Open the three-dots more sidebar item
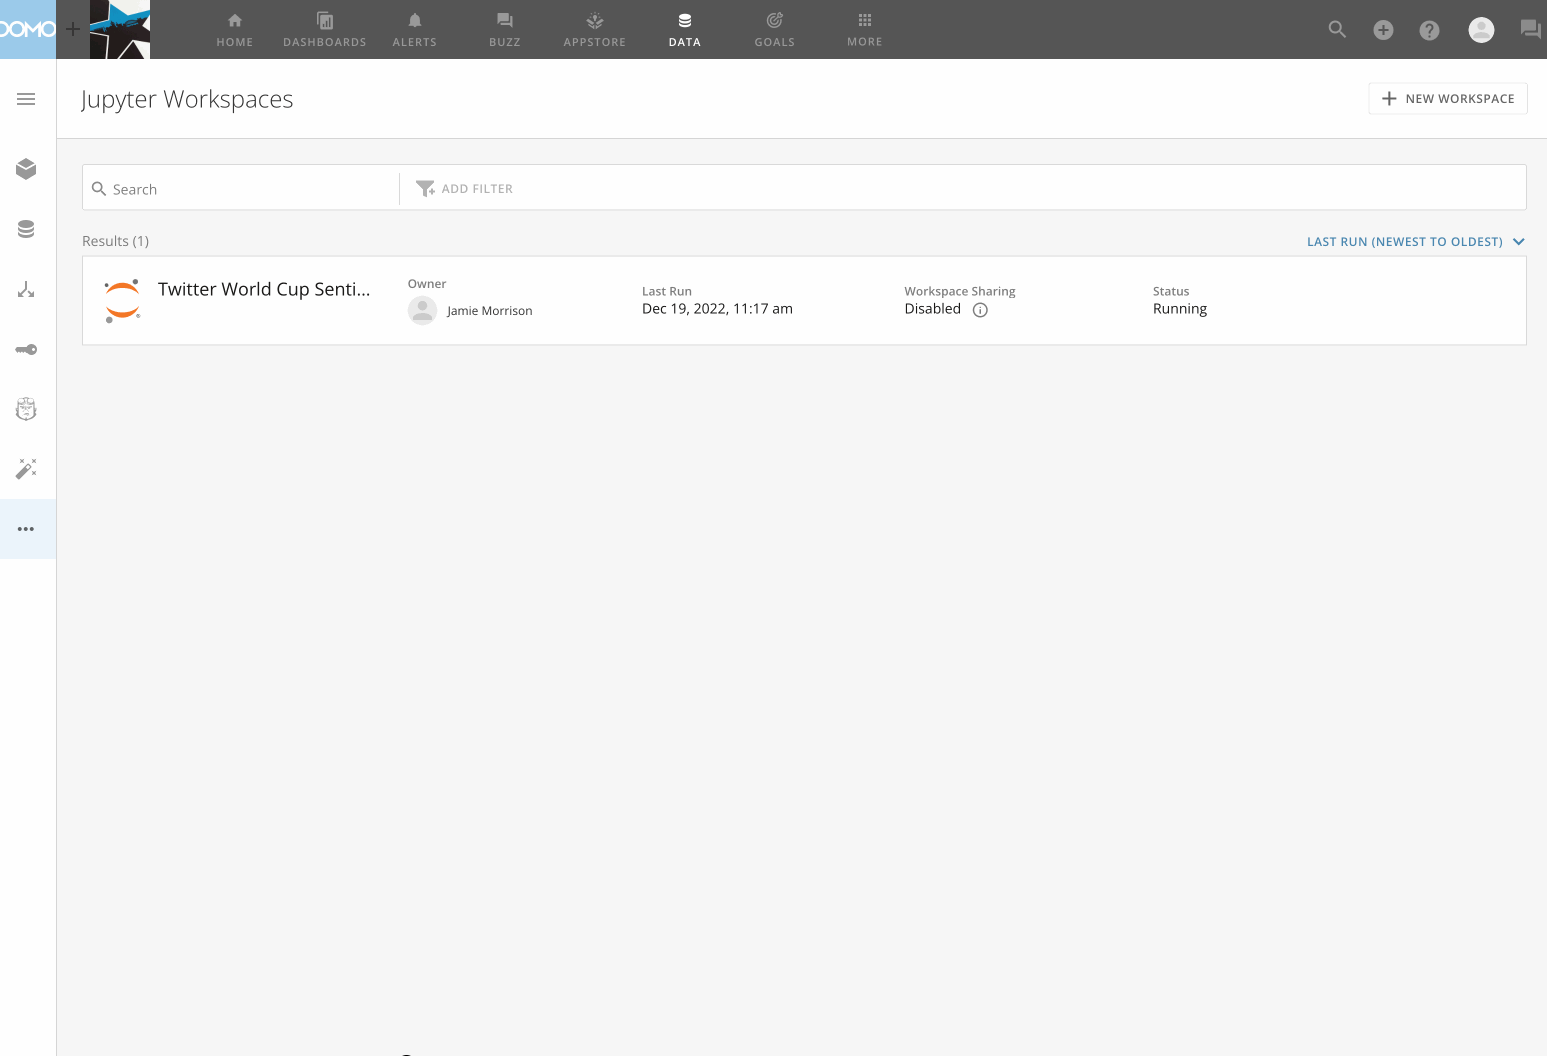Screen dimensions: 1547x1056 (26, 529)
